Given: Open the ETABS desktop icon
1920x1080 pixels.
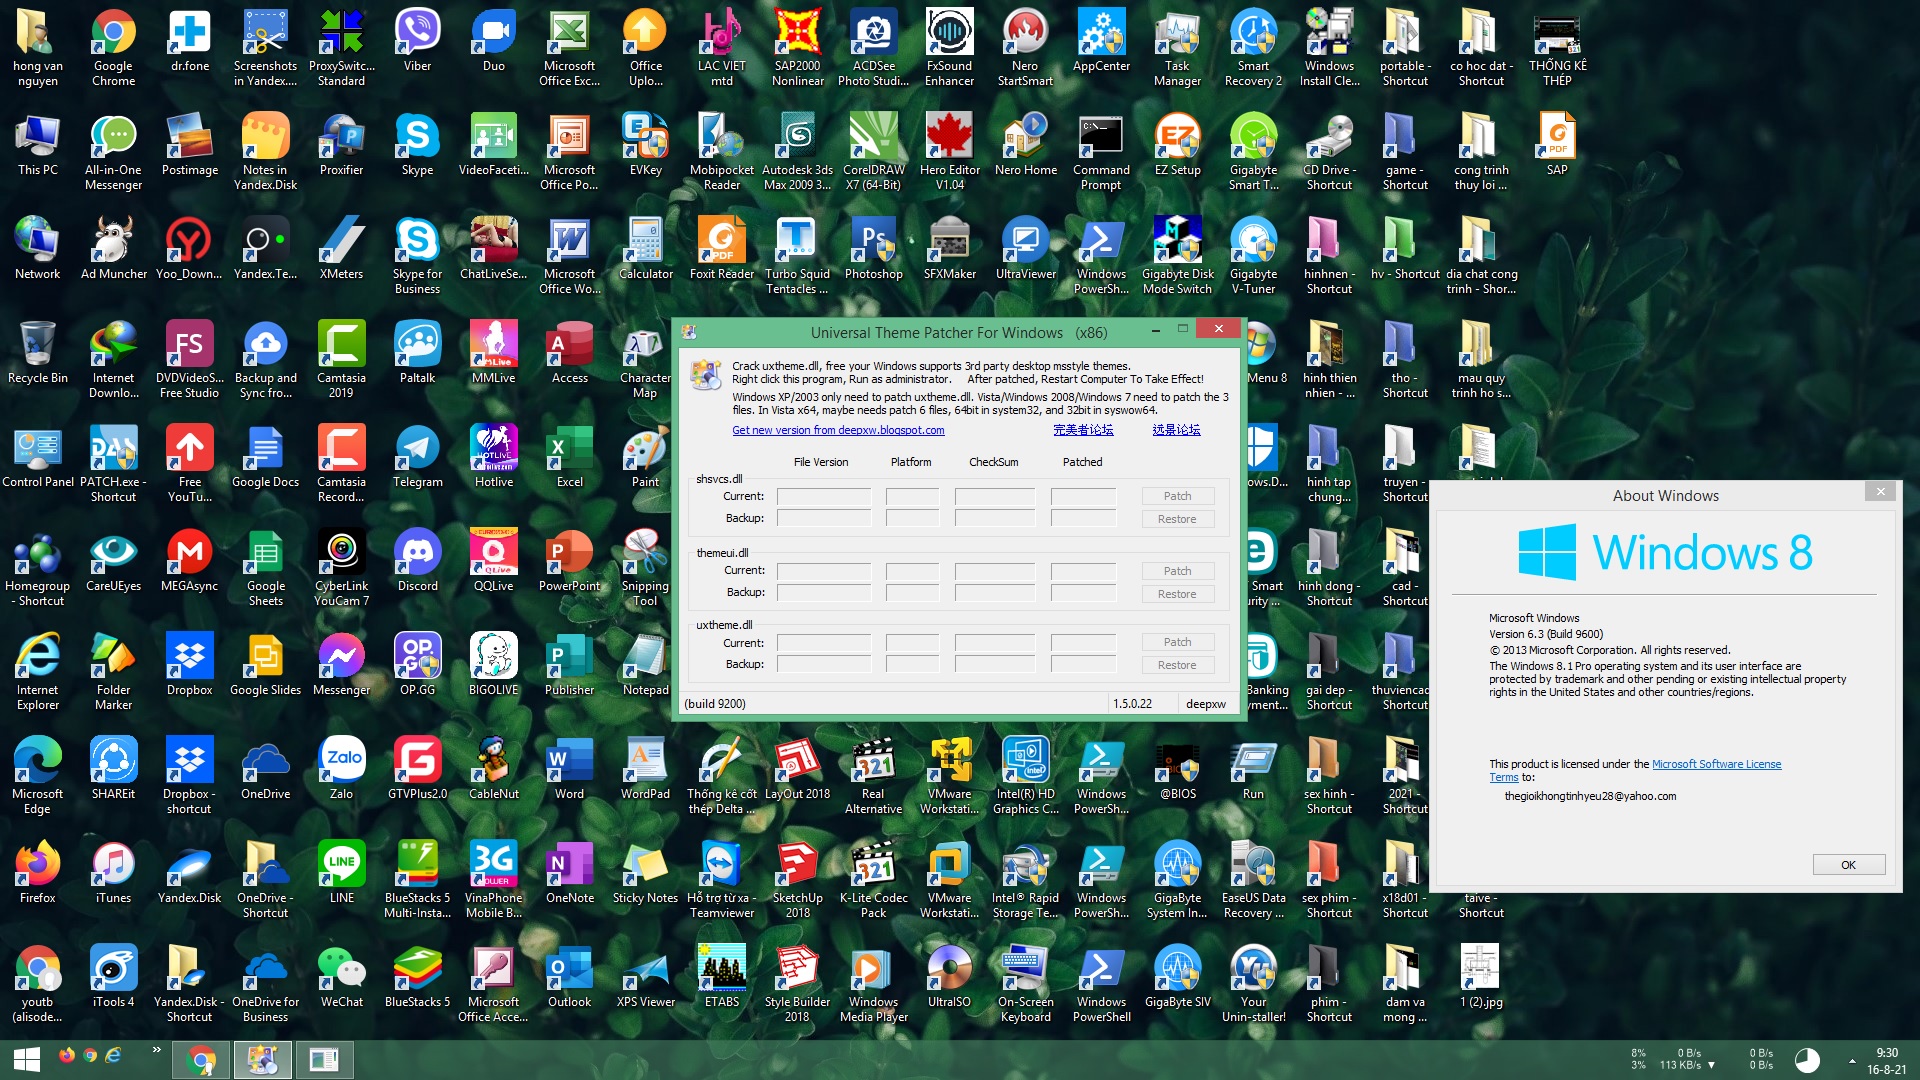Looking at the screenshot, I should click(721, 976).
